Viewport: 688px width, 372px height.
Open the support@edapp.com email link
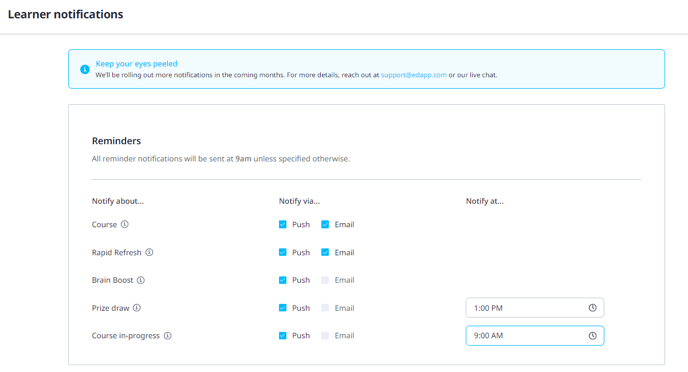[x=414, y=75]
